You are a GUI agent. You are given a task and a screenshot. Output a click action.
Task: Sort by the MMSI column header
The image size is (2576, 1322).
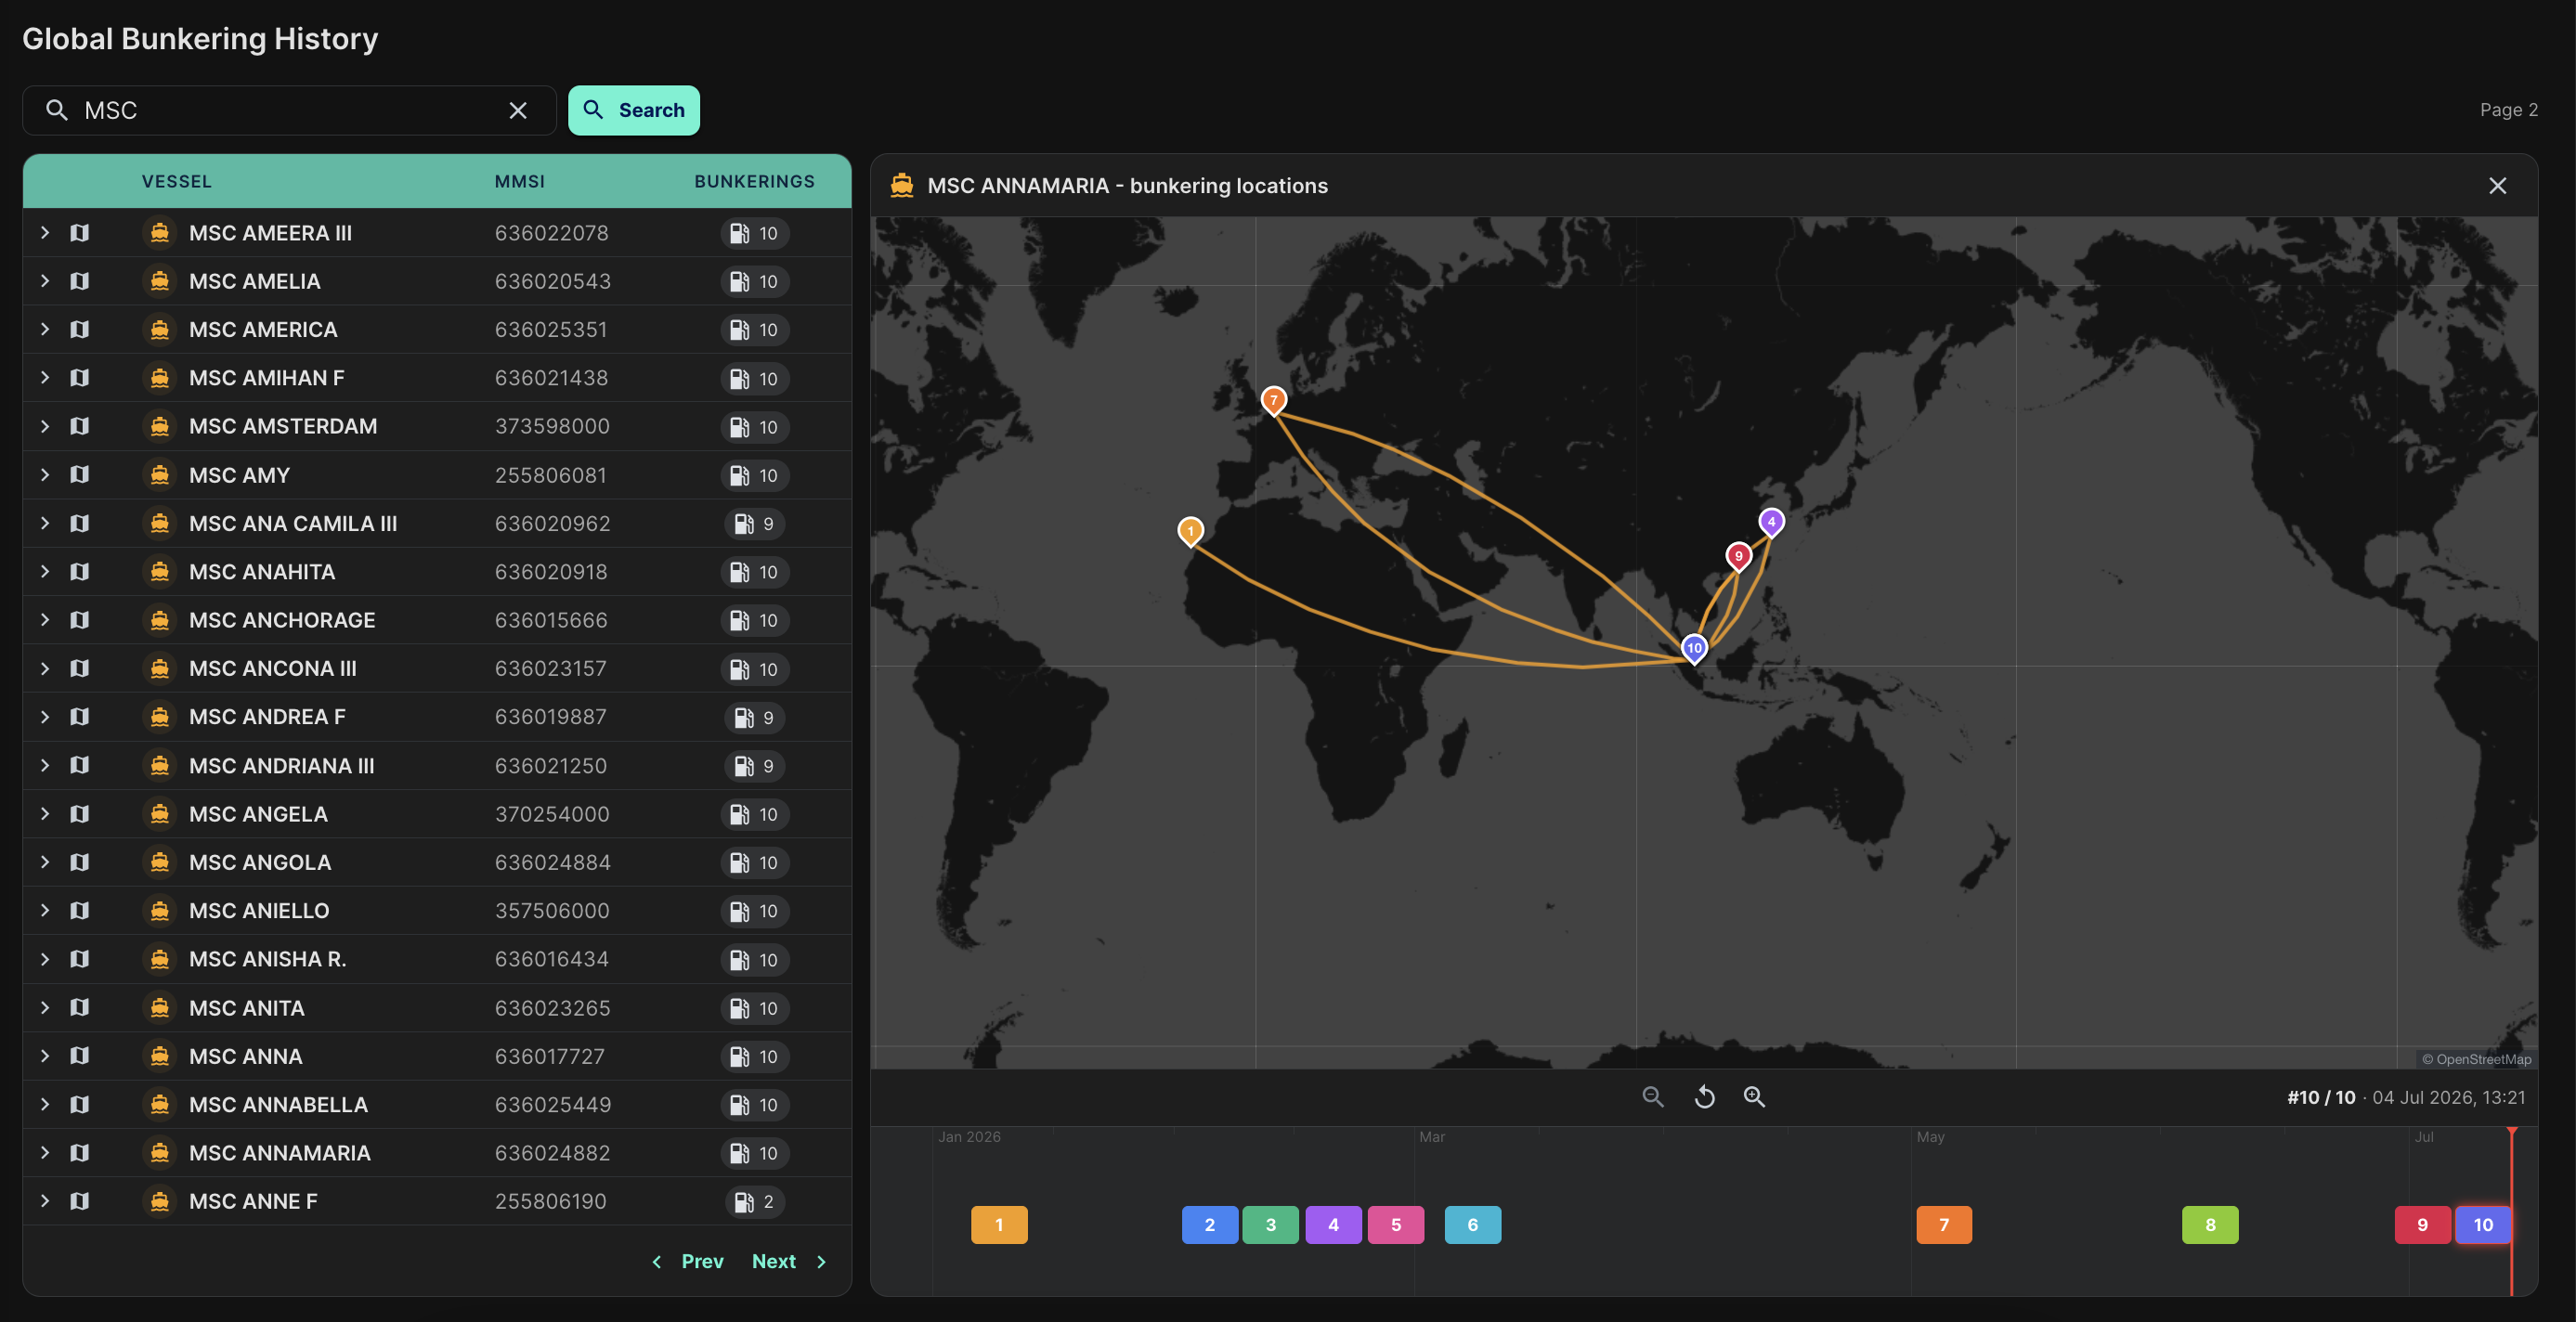tap(519, 181)
